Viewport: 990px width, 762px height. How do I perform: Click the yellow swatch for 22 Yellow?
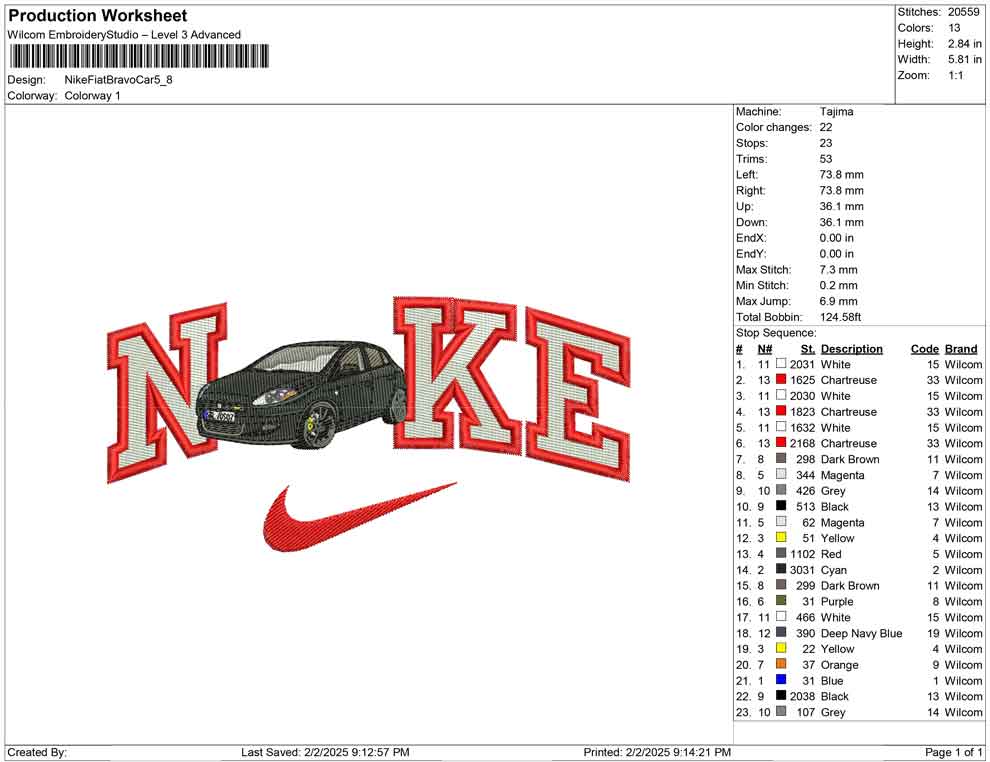click(x=781, y=648)
